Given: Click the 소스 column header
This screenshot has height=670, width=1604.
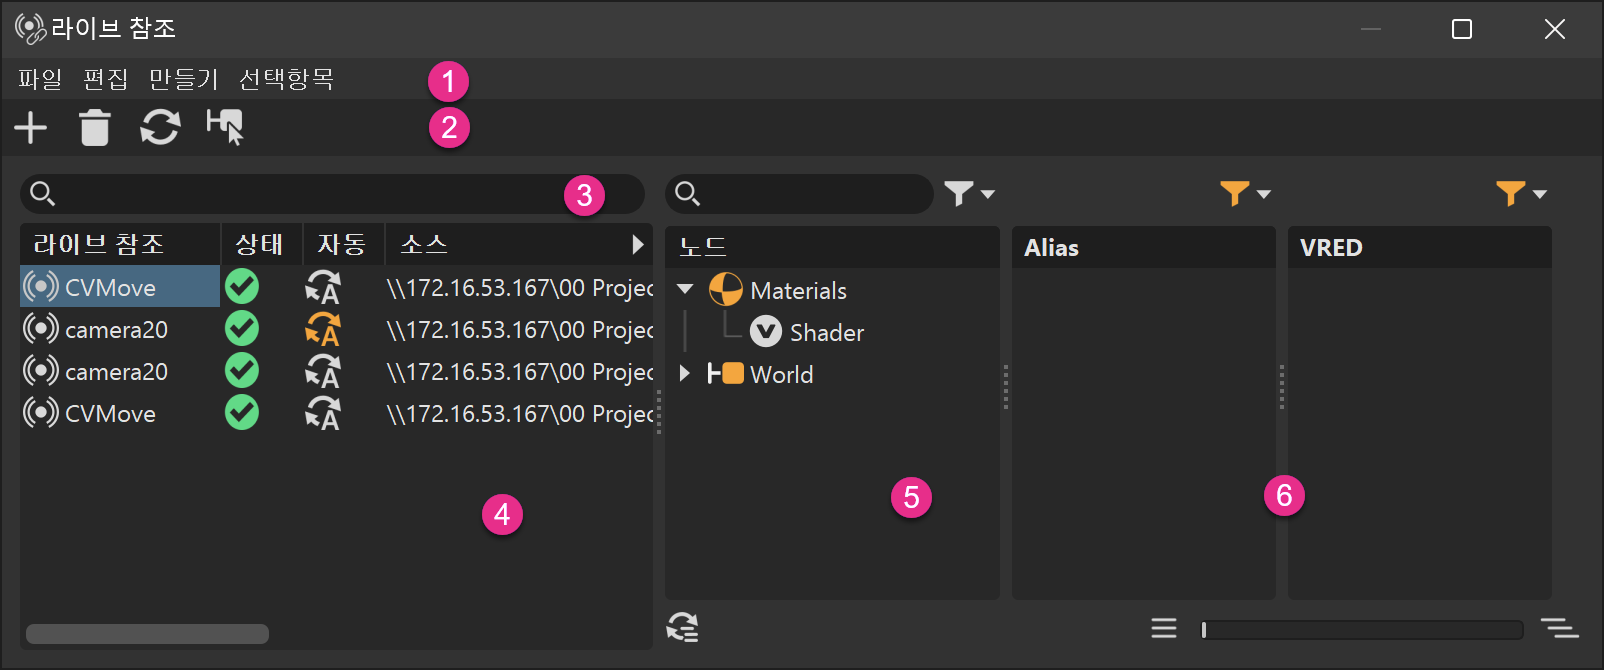Looking at the screenshot, I should 424,244.
